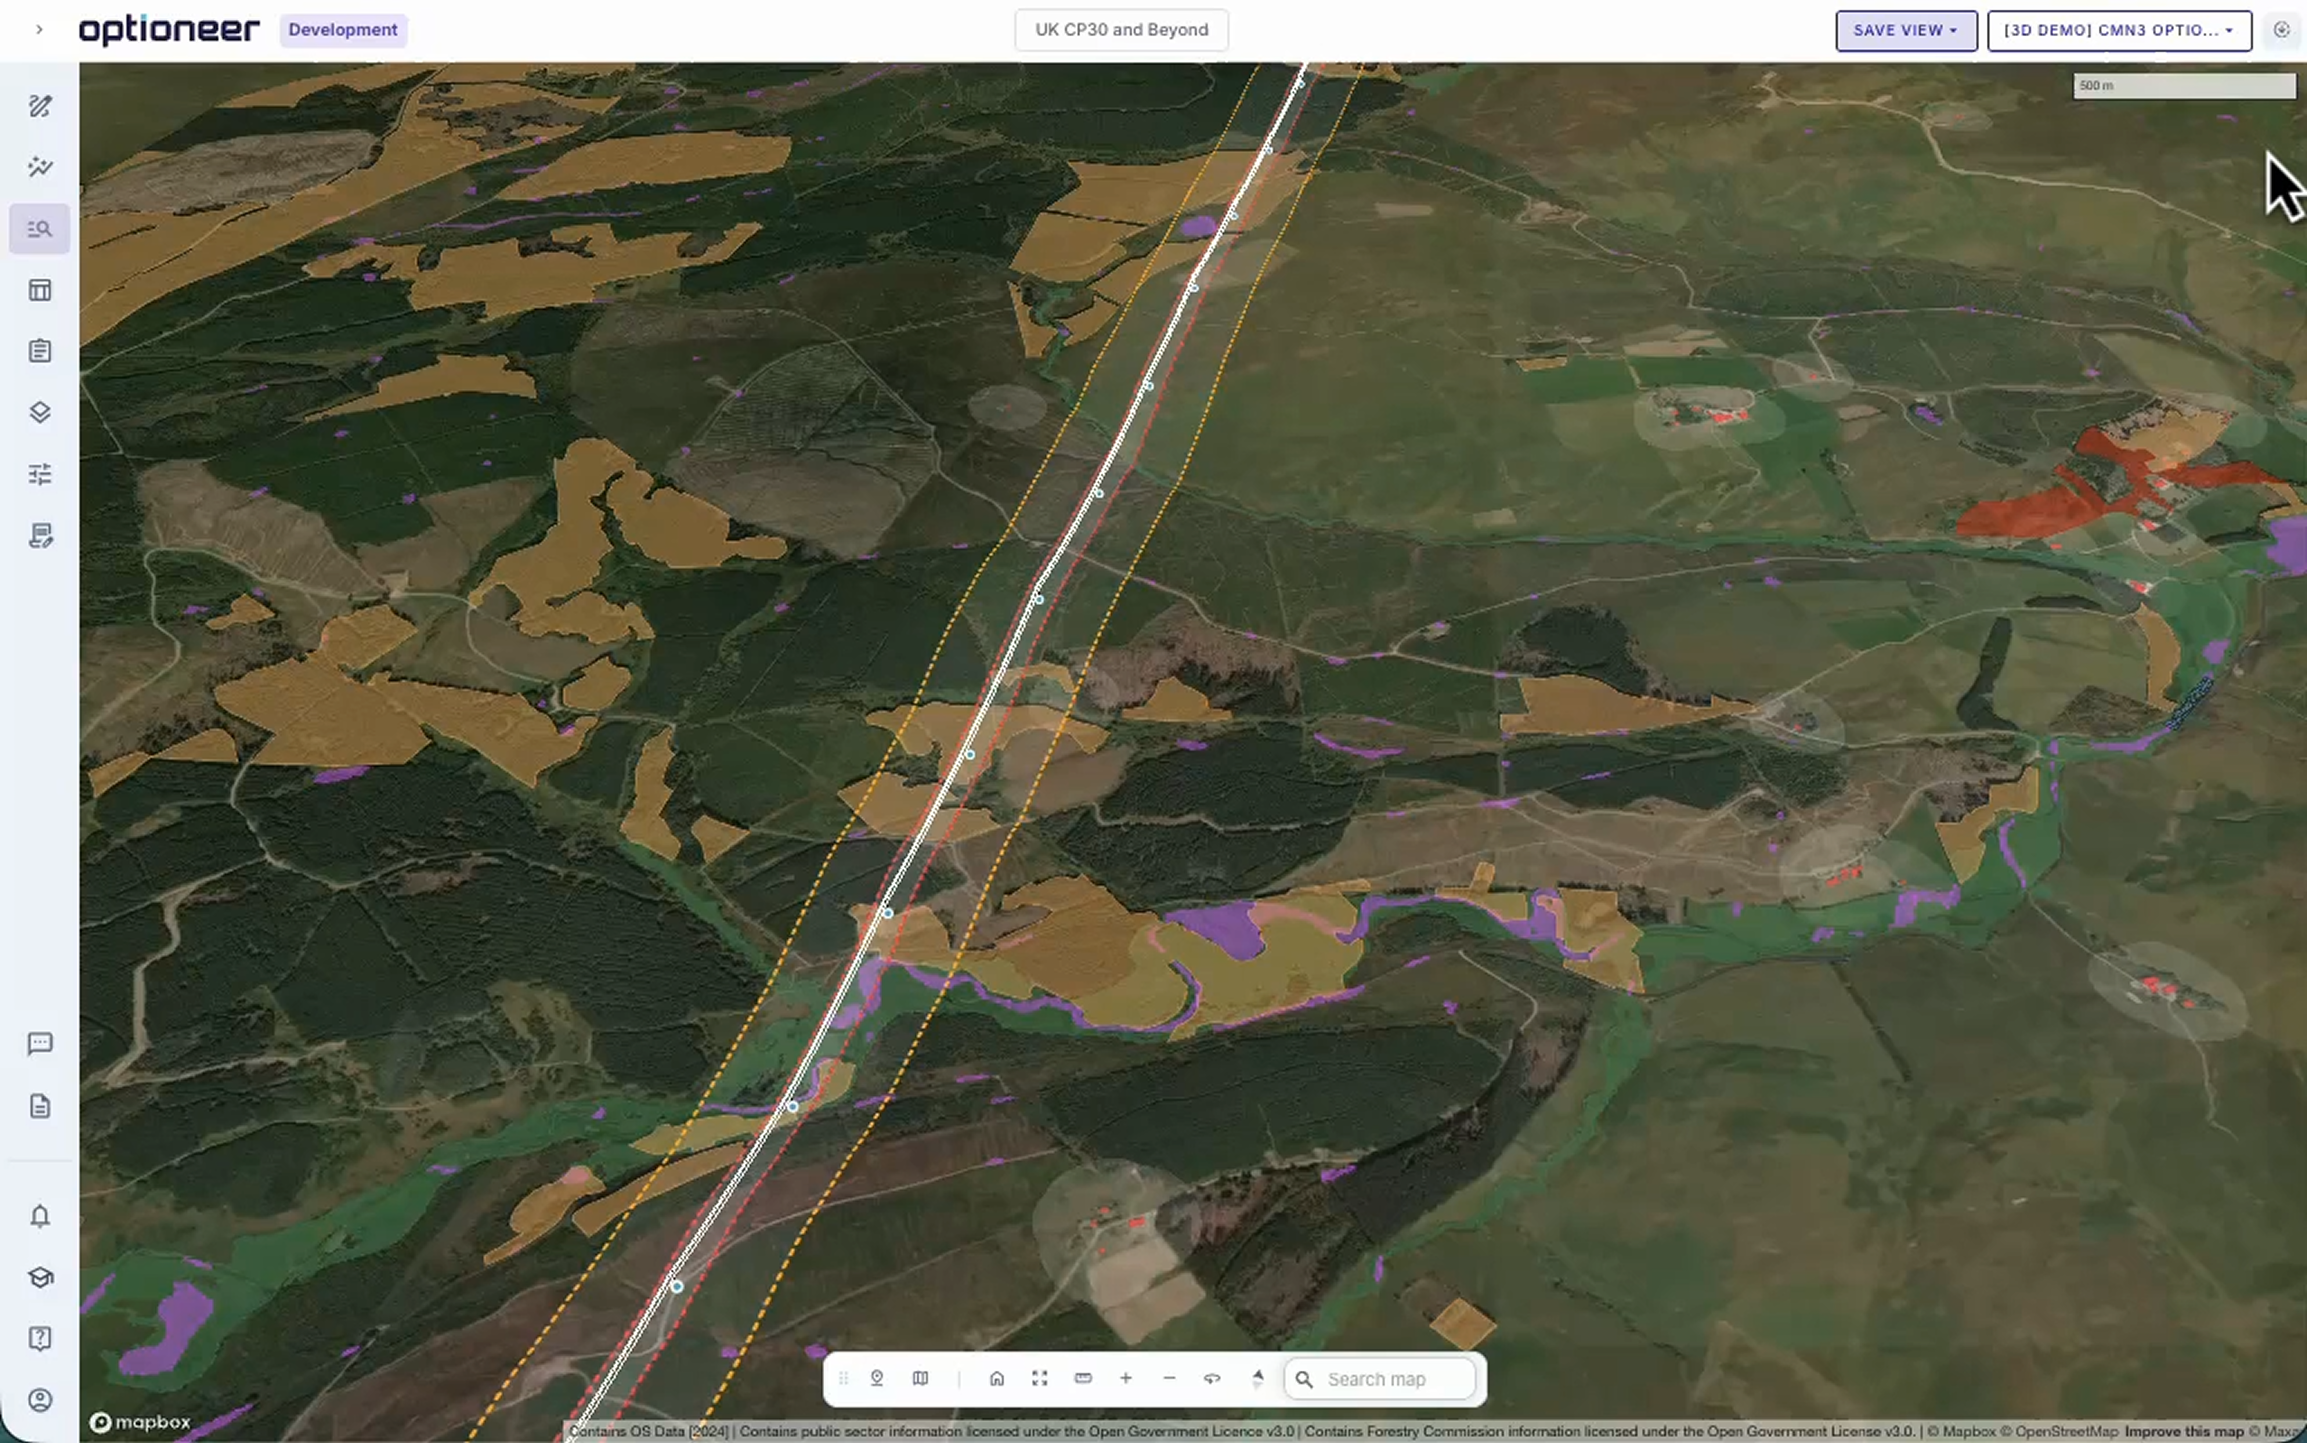2307x1443 pixels.
Task: Open the comments chat sidebar icon
Action: point(40,1044)
